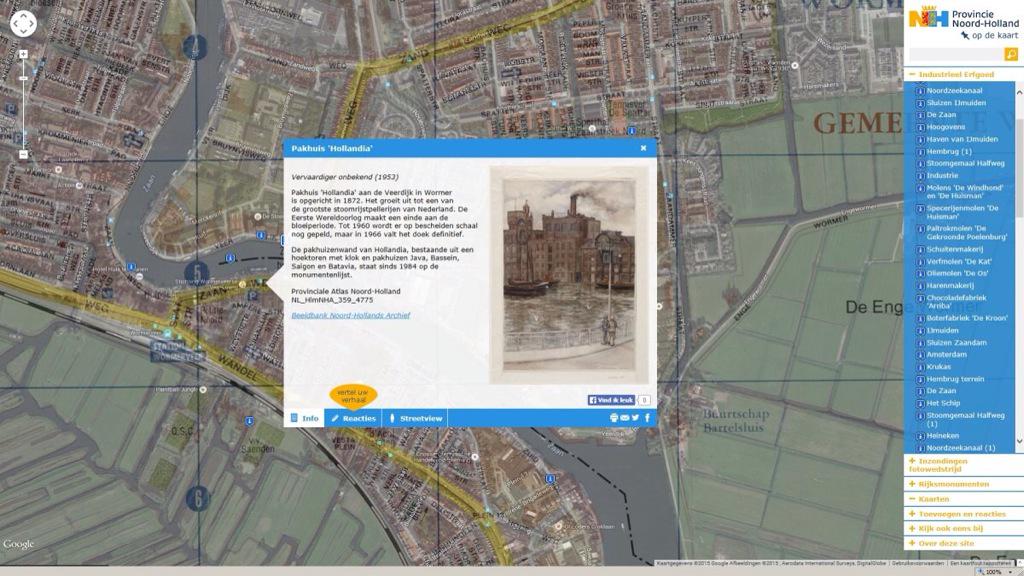Select Hembrug terrein in the list
This screenshot has height=576, width=1024.
coord(955,379)
